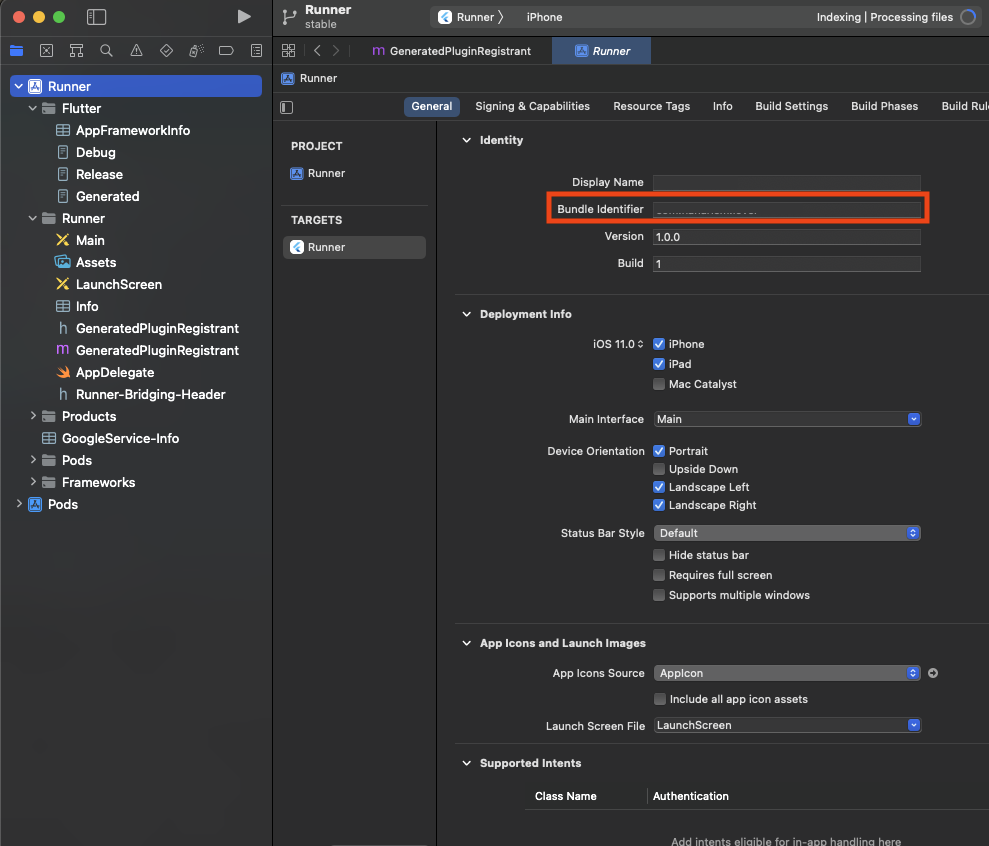Uncheck the iPad checkbox
This screenshot has height=846, width=989.
[x=658, y=364]
